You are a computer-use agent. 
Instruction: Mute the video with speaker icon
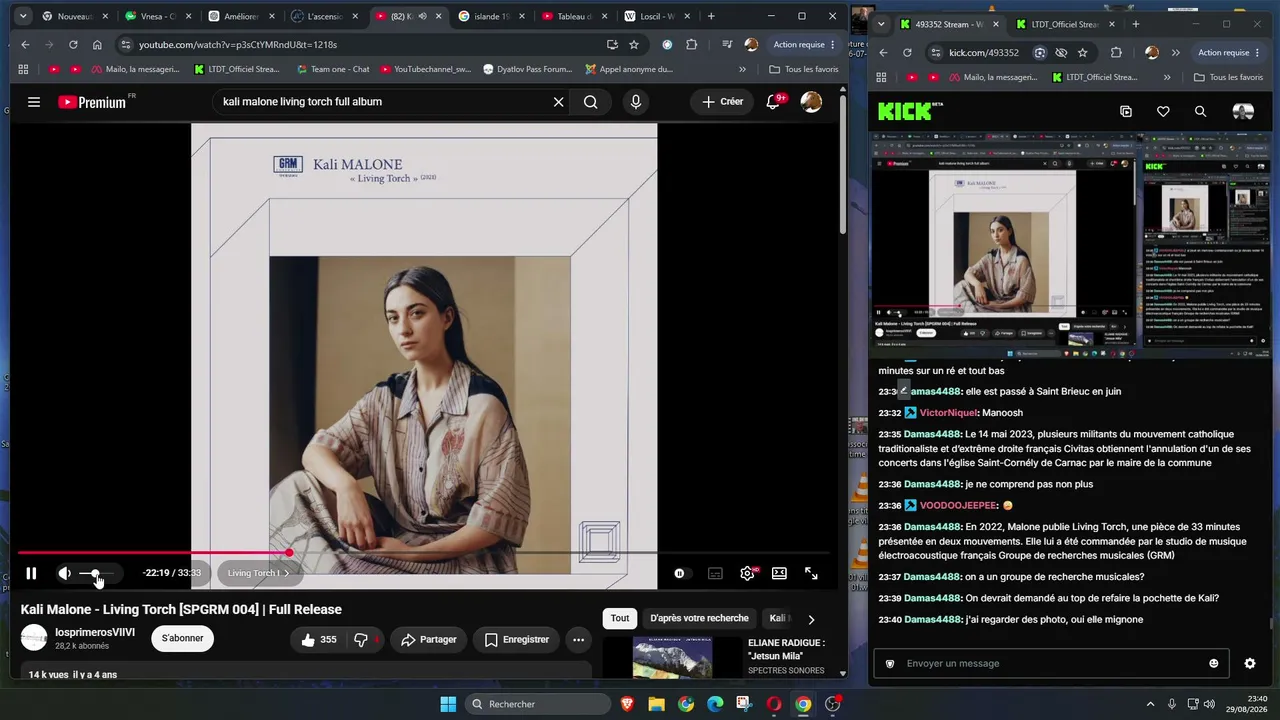(64, 573)
